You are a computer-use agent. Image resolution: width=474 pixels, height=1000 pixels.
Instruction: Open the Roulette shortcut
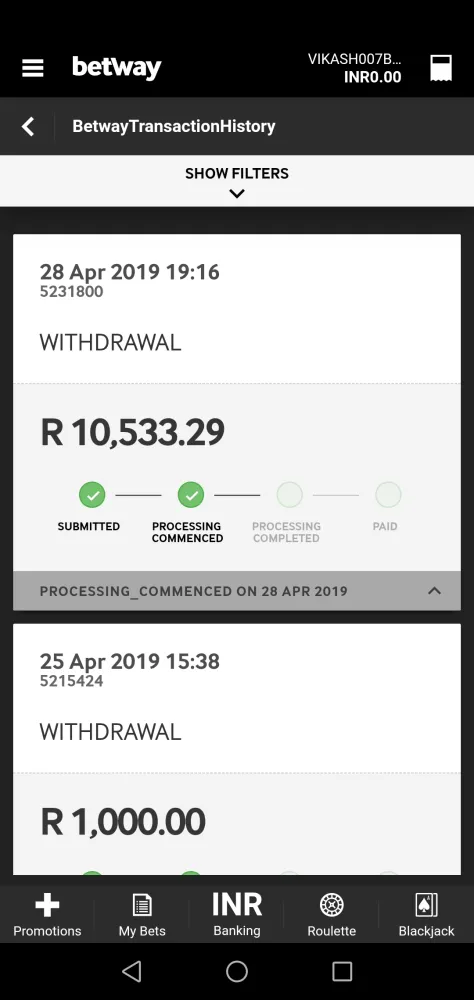click(332, 915)
